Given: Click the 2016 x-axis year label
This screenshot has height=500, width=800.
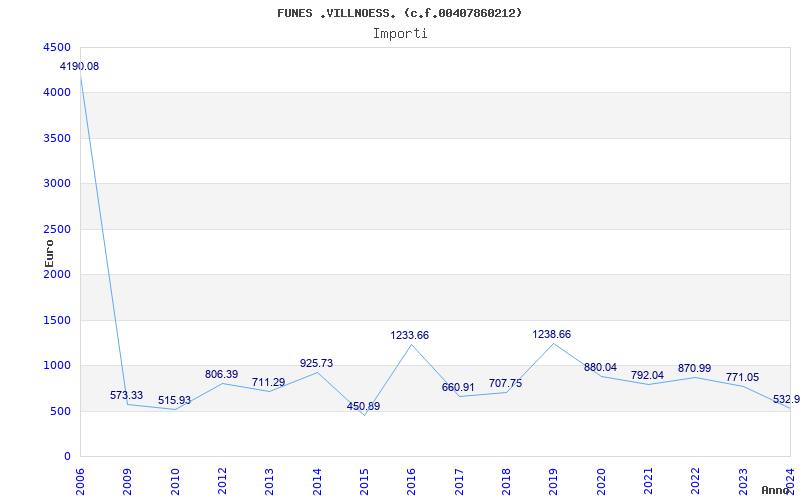Looking at the screenshot, I should pyautogui.click(x=411, y=480).
